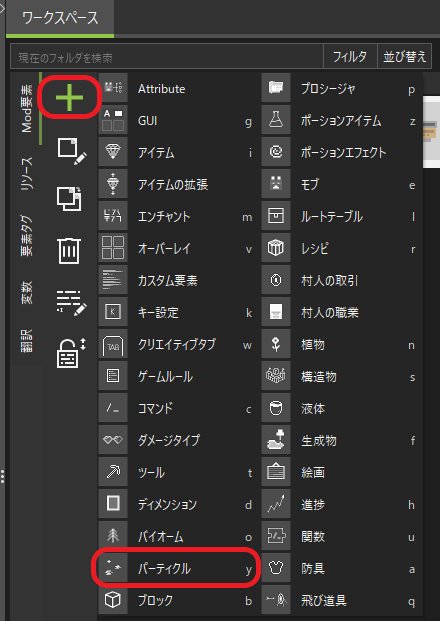Click the duplicate element icon
Image resolution: width=440 pixels, height=621 pixels.
(x=69, y=198)
